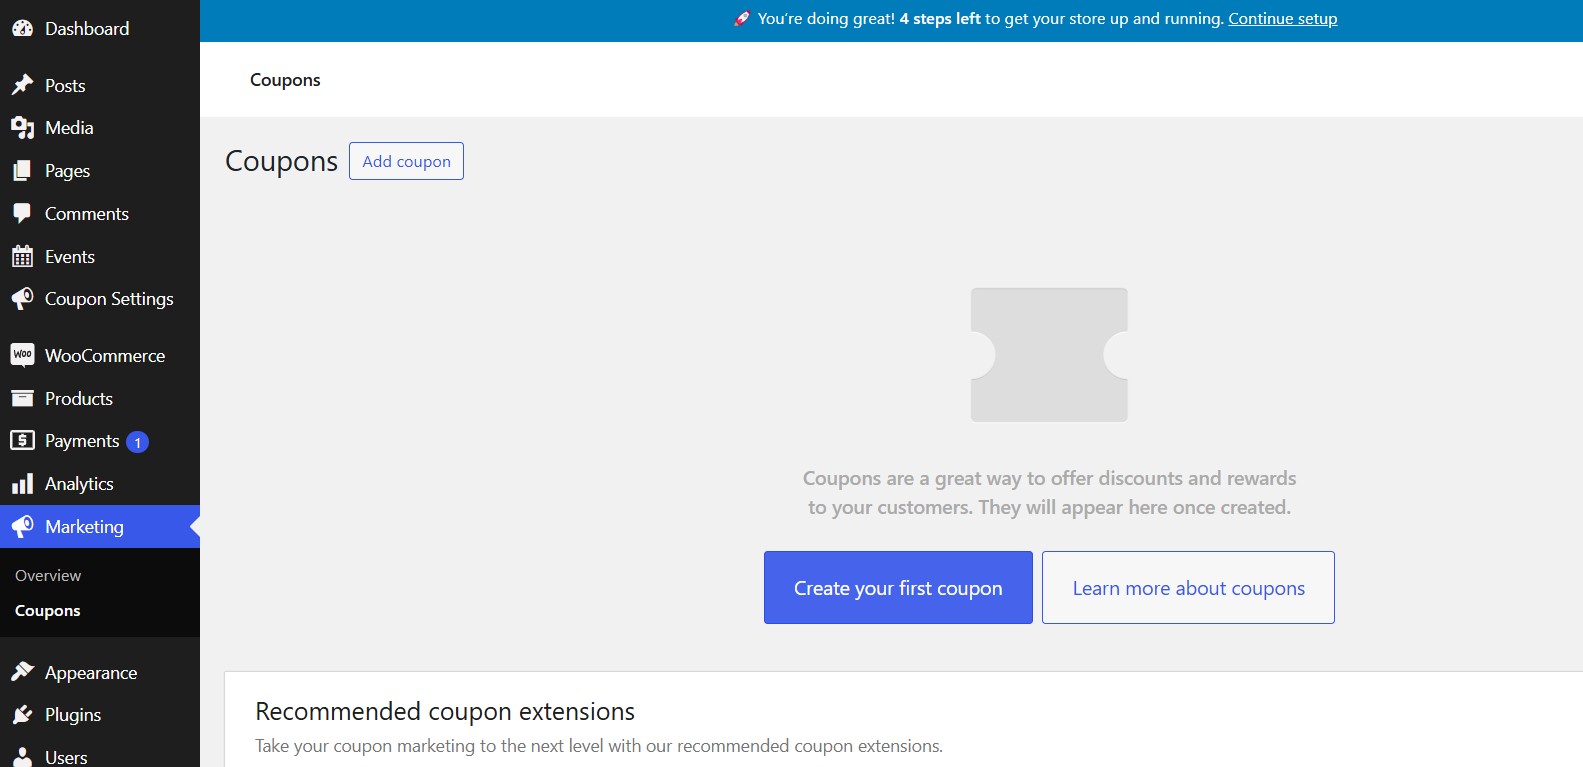Viewport: 1583px width, 767px height.
Task: Click the Comments speech bubble icon
Action: click(x=22, y=214)
